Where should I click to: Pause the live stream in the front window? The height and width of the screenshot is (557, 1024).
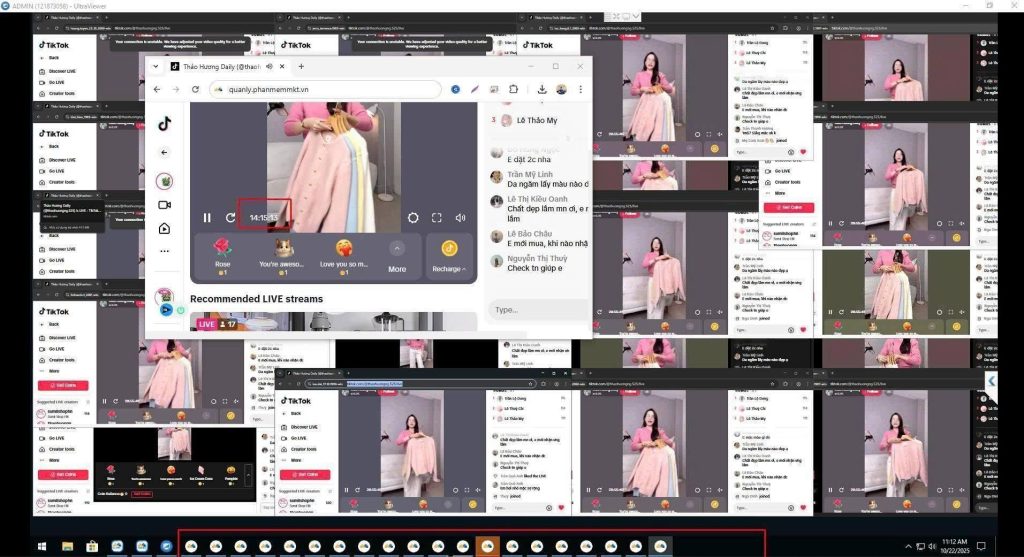click(x=207, y=218)
